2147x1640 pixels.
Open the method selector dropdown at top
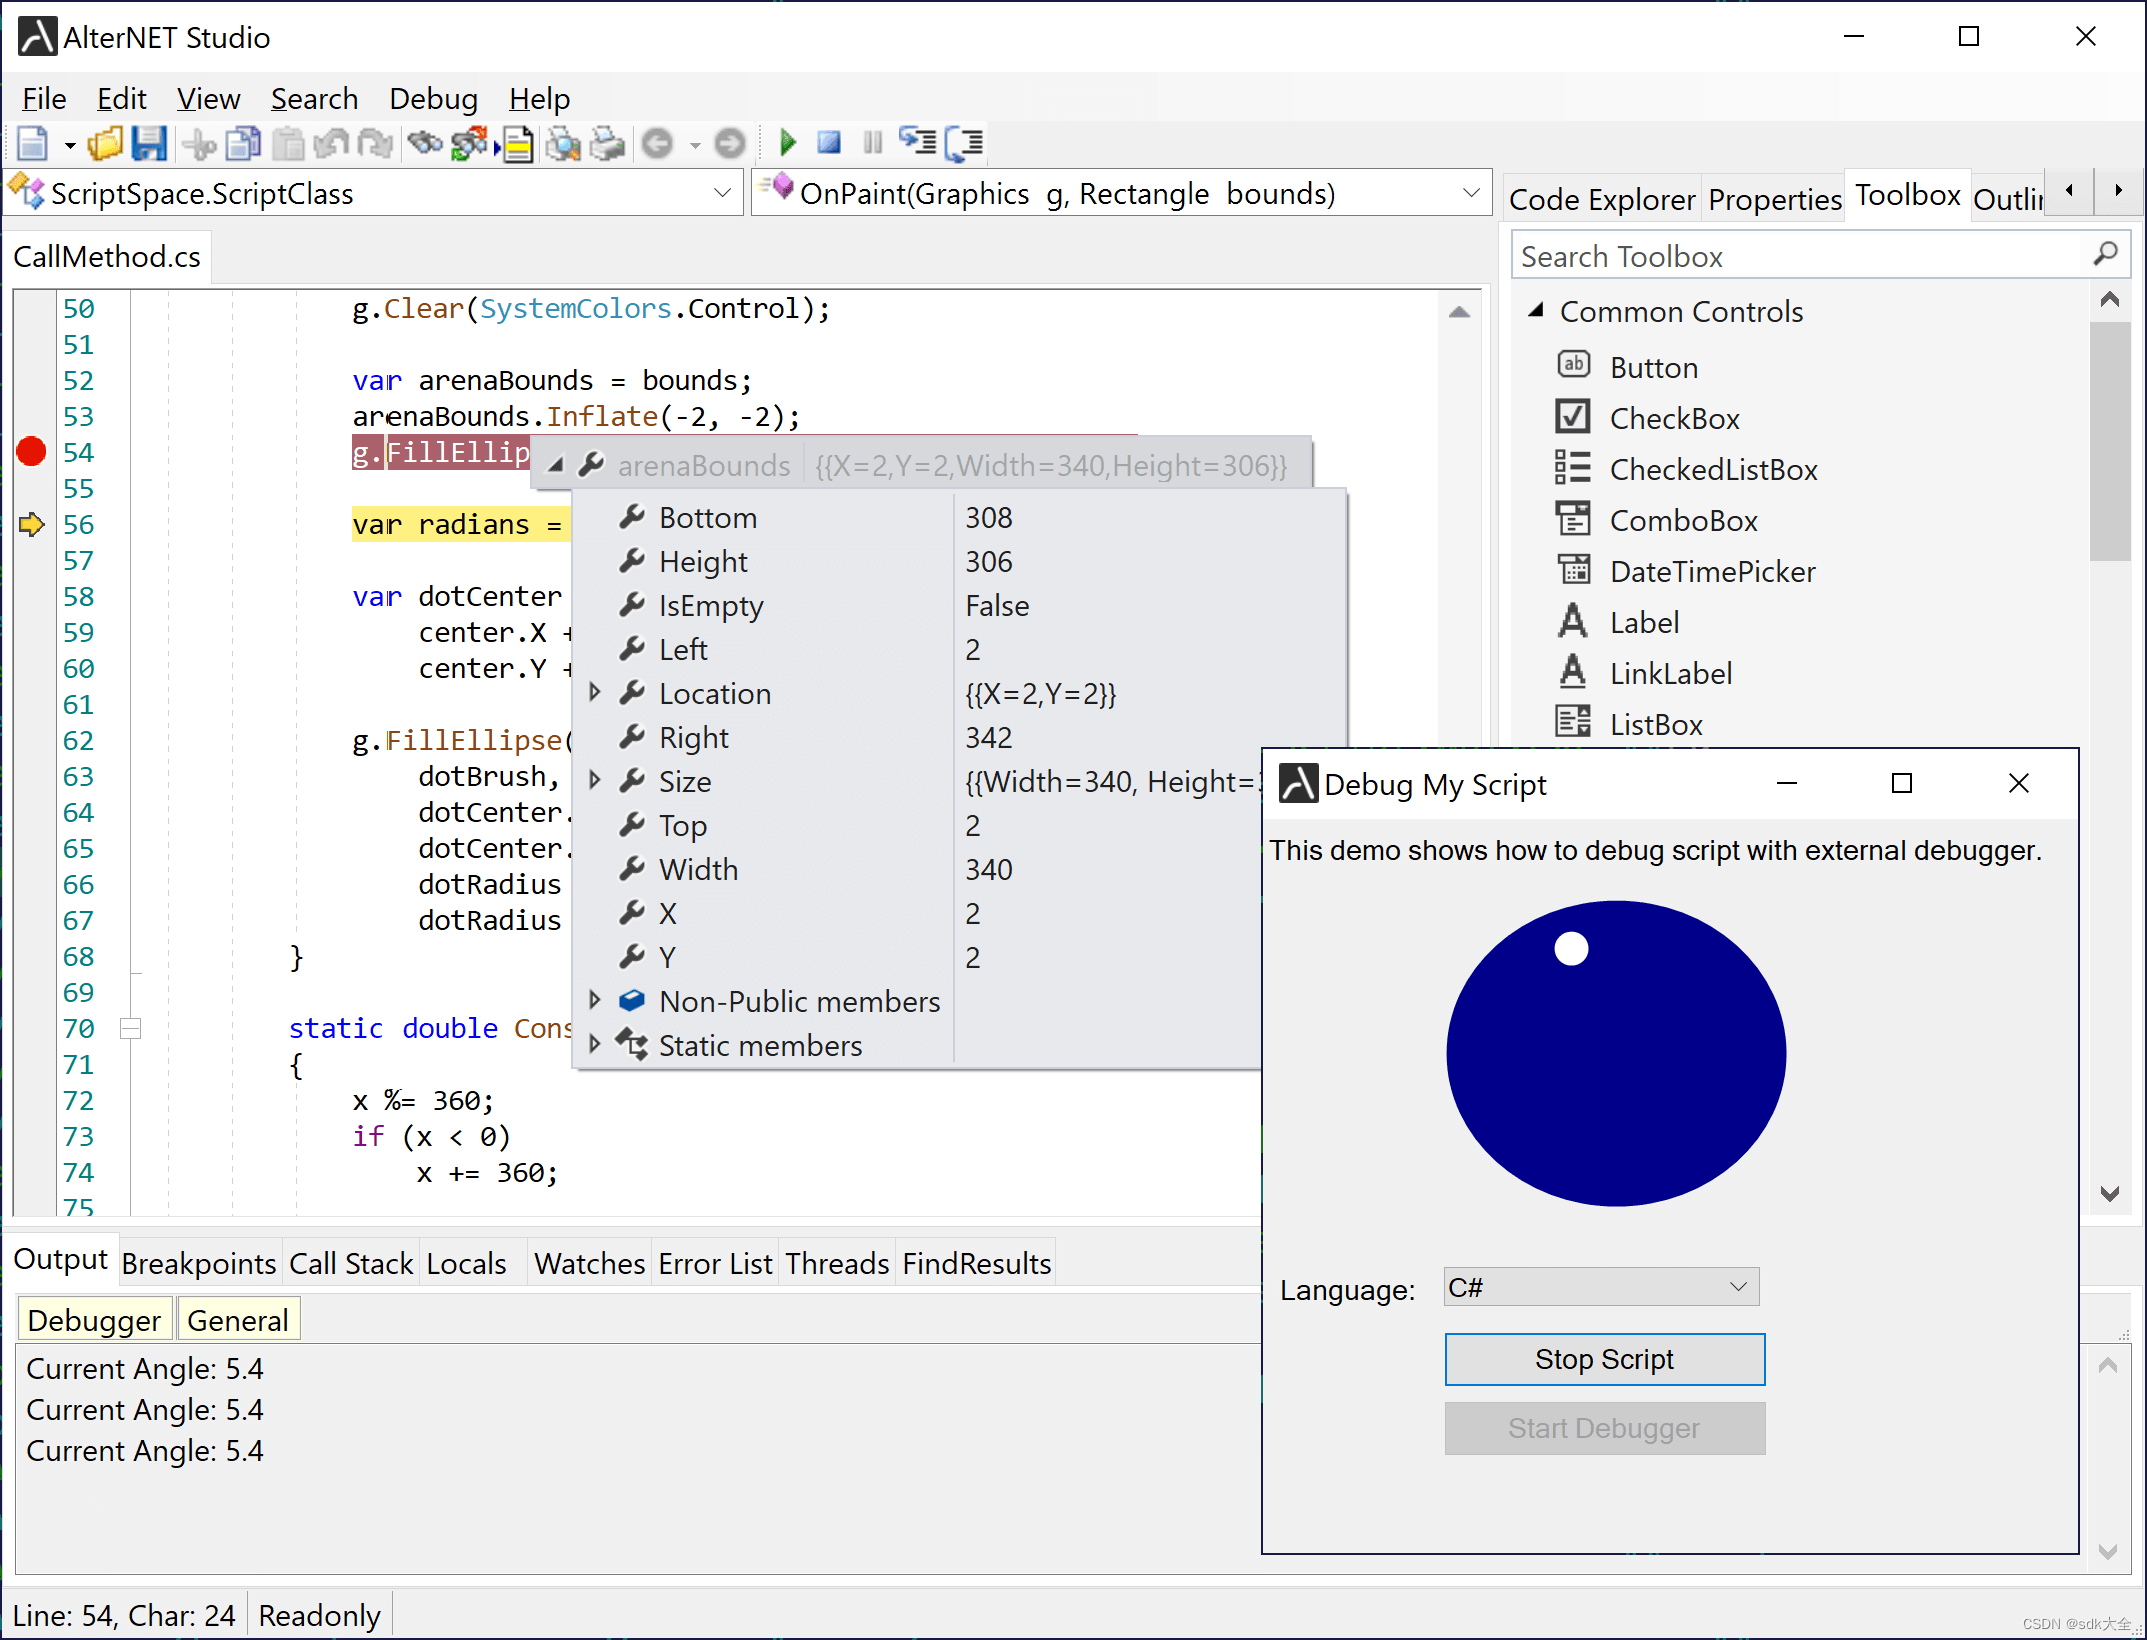[x=1468, y=193]
